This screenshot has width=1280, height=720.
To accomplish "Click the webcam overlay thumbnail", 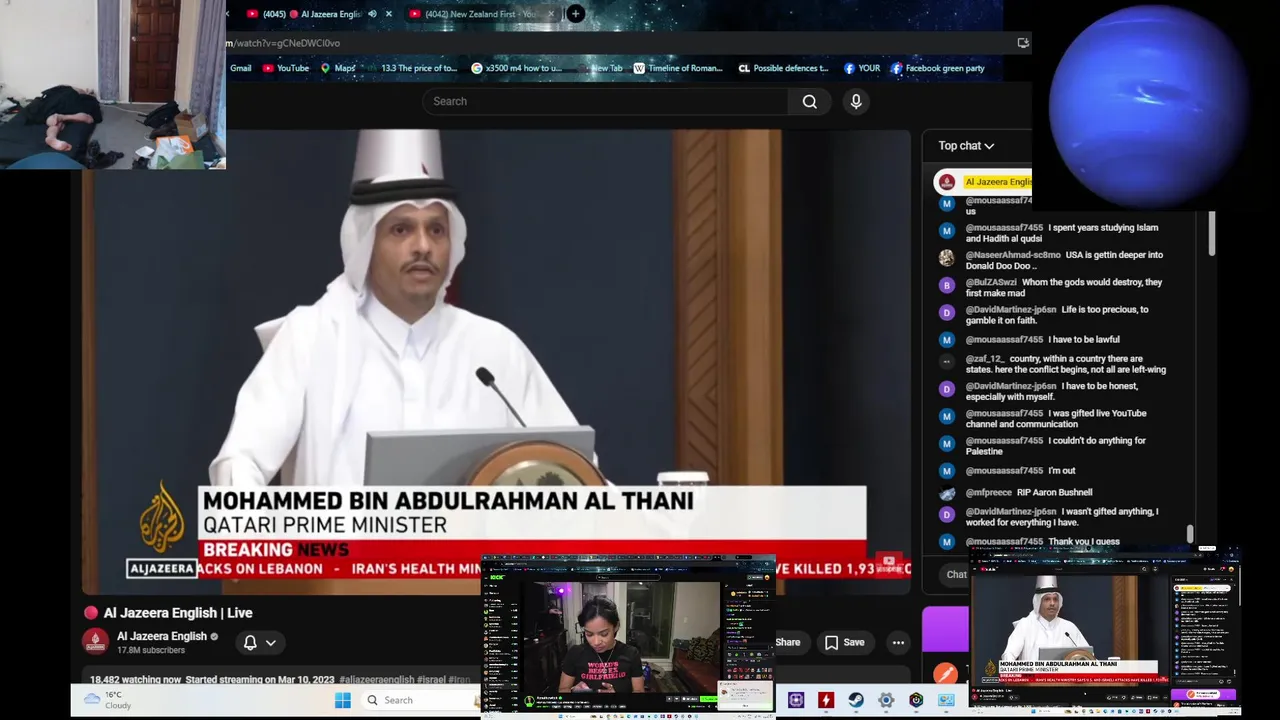I will coord(113,85).
